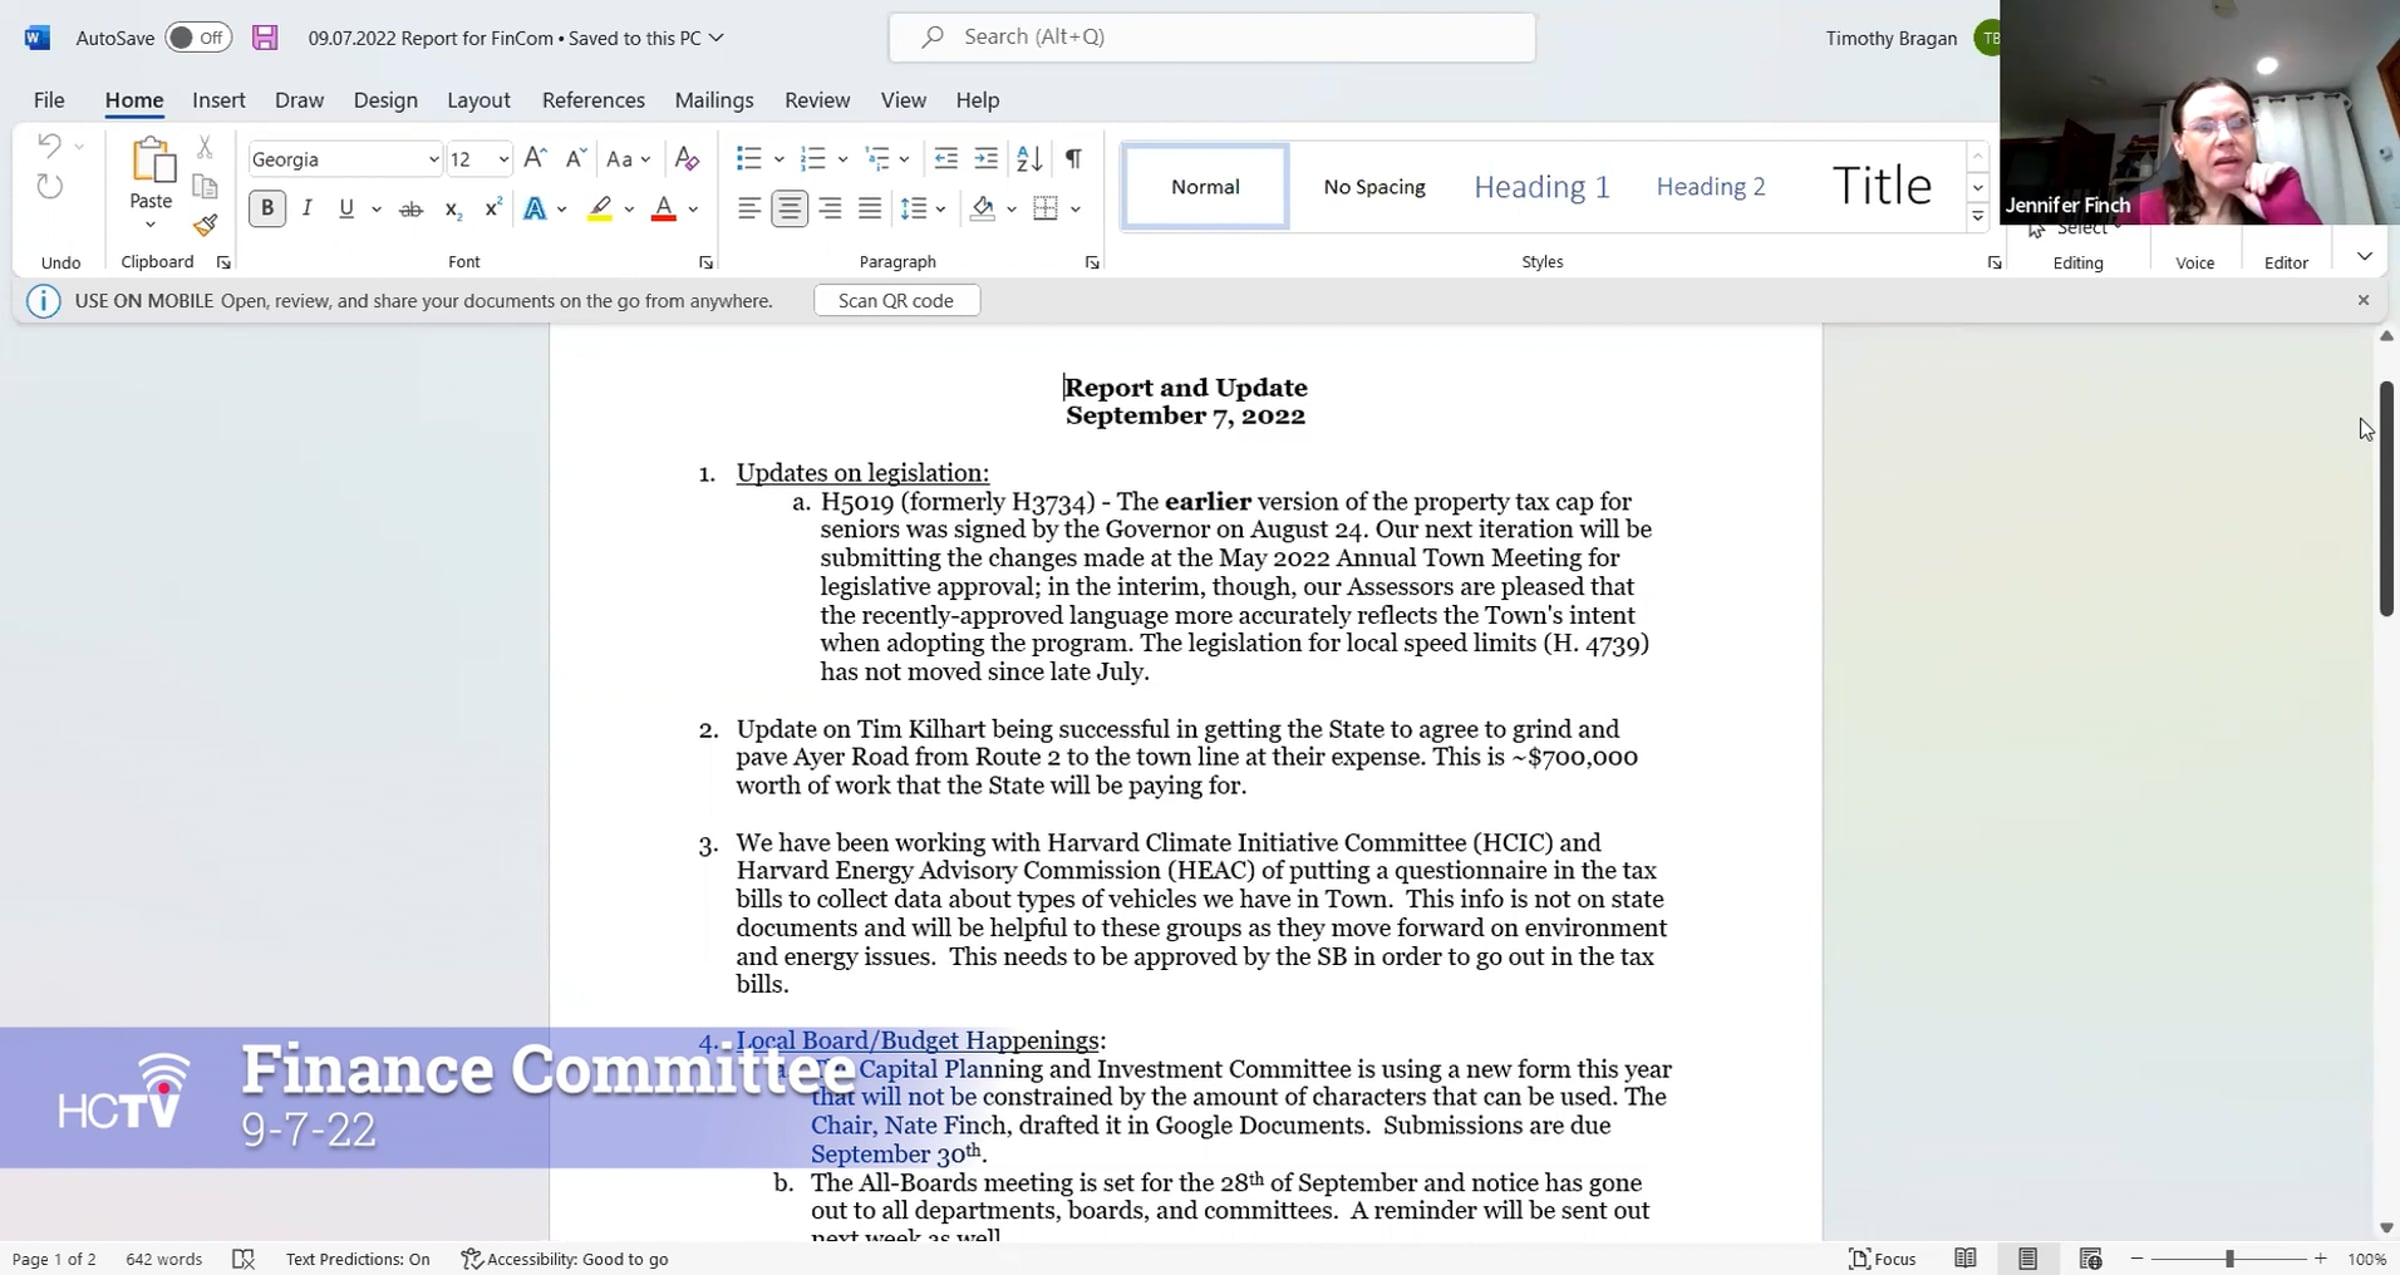
Task: Open the Borders dropdown arrow
Action: coord(1075,209)
